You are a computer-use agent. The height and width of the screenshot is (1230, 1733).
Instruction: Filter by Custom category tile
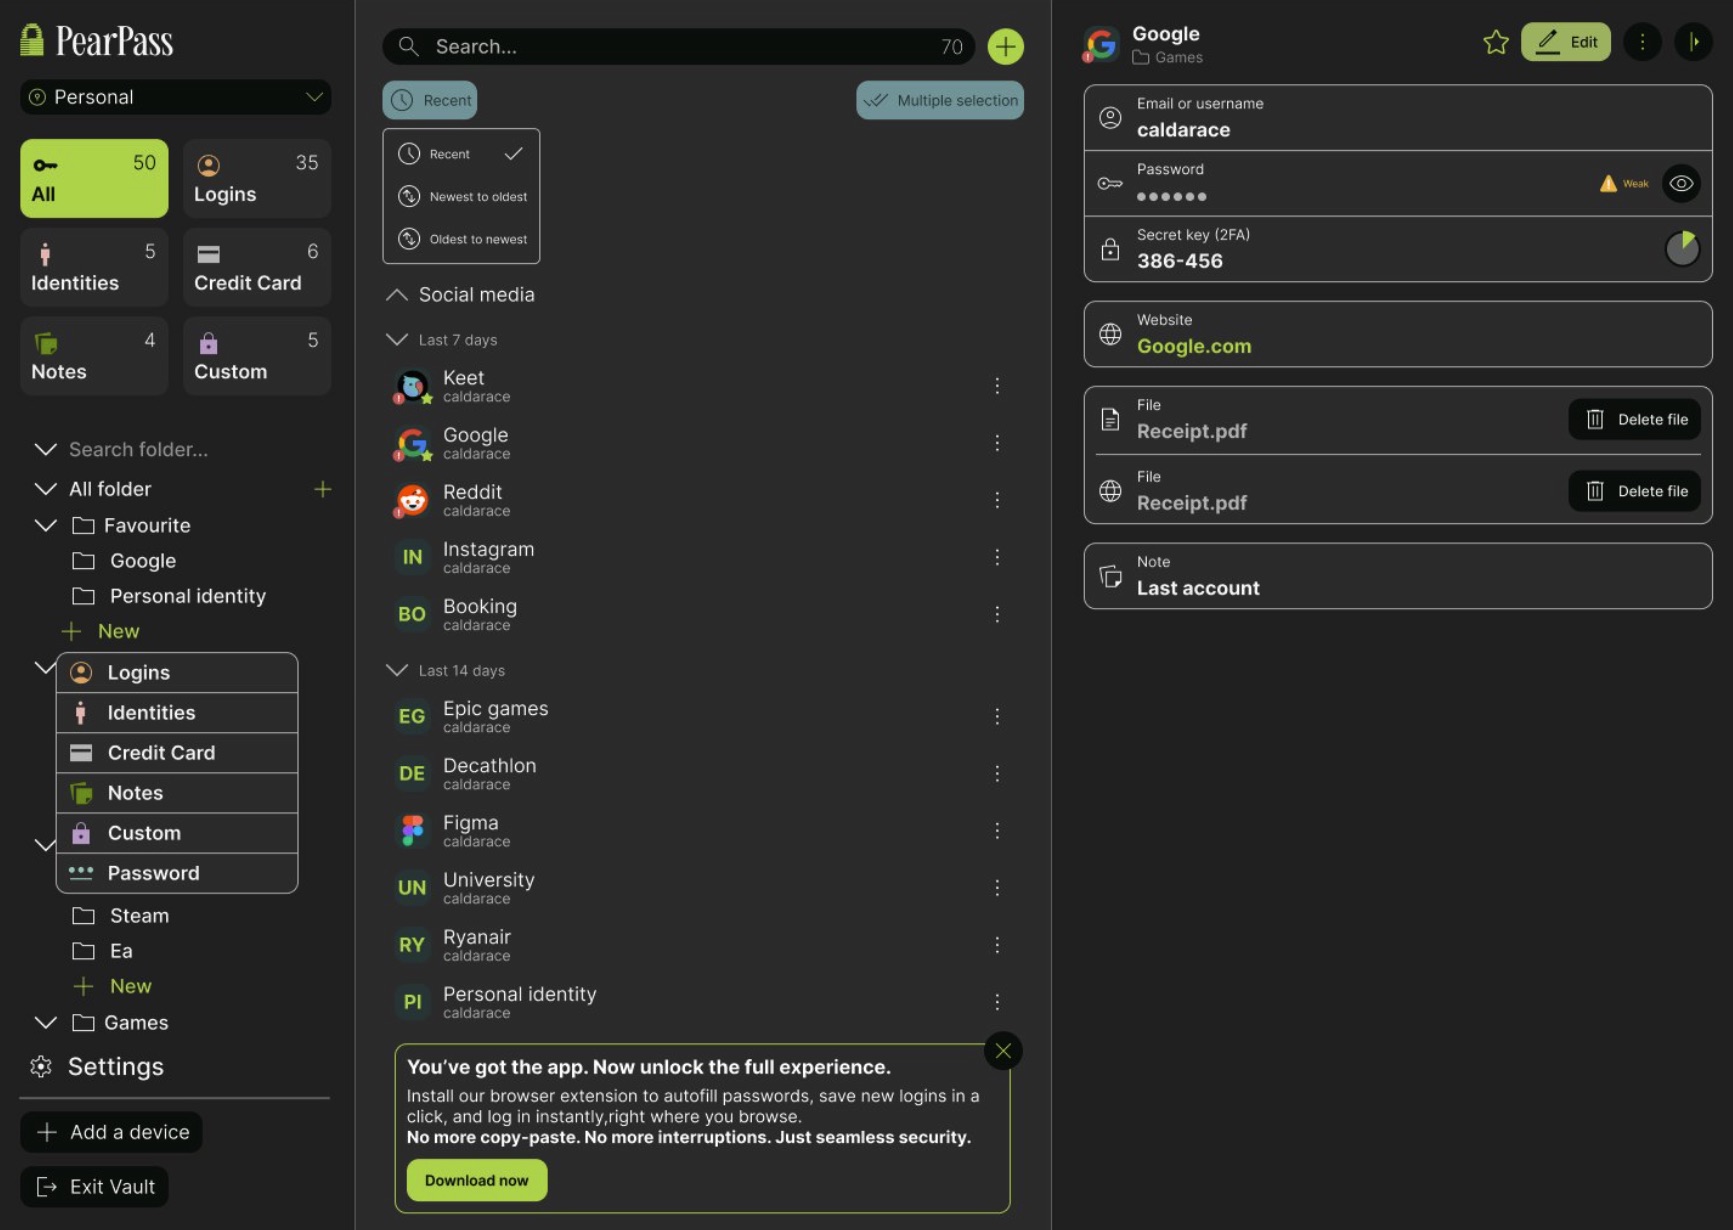tap(257, 356)
